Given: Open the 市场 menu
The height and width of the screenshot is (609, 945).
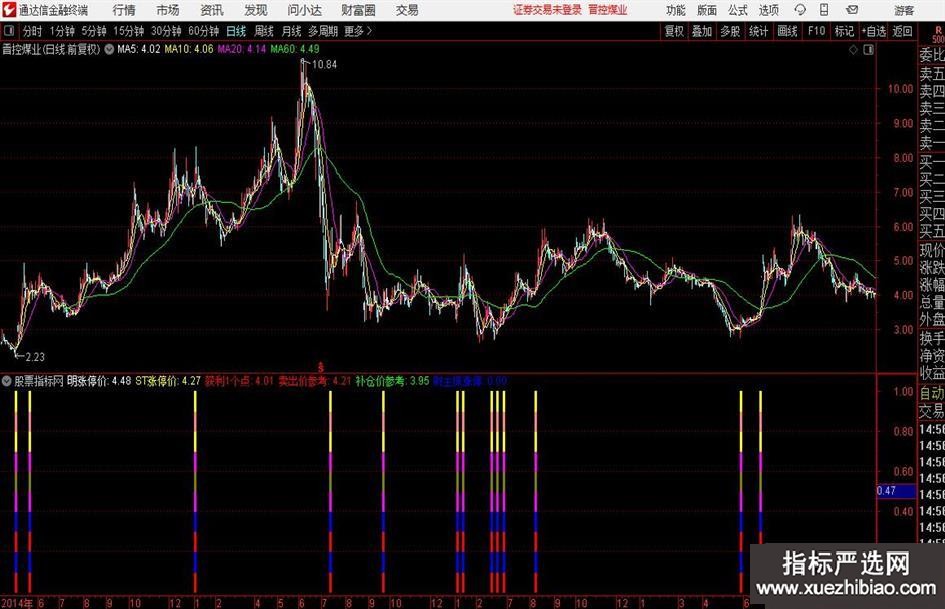Looking at the screenshot, I should (x=168, y=10).
